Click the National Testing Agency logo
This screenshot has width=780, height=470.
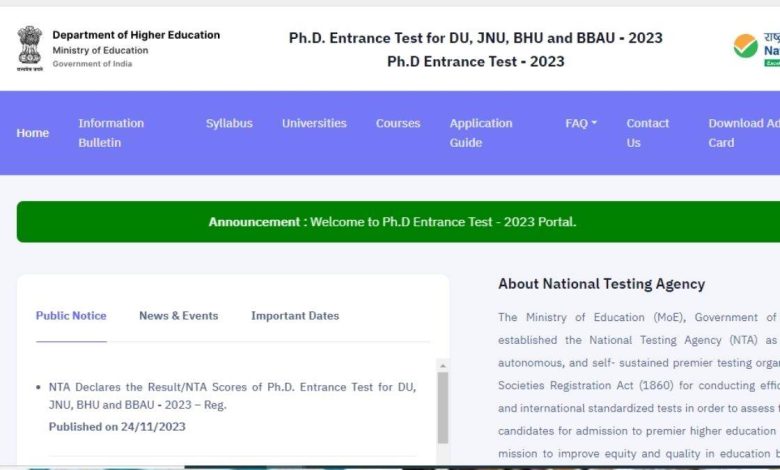pos(756,47)
